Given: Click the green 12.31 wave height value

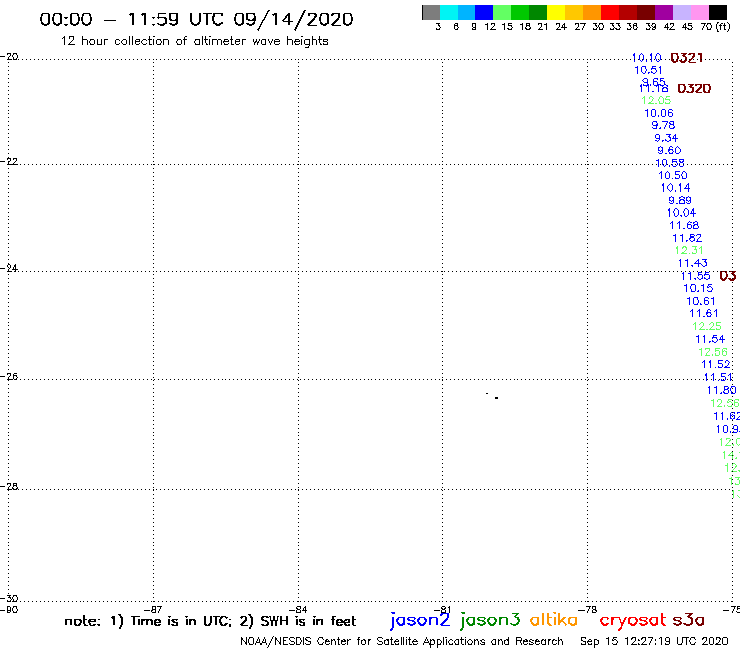Looking at the screenshot, I should [x=689, y=251].
